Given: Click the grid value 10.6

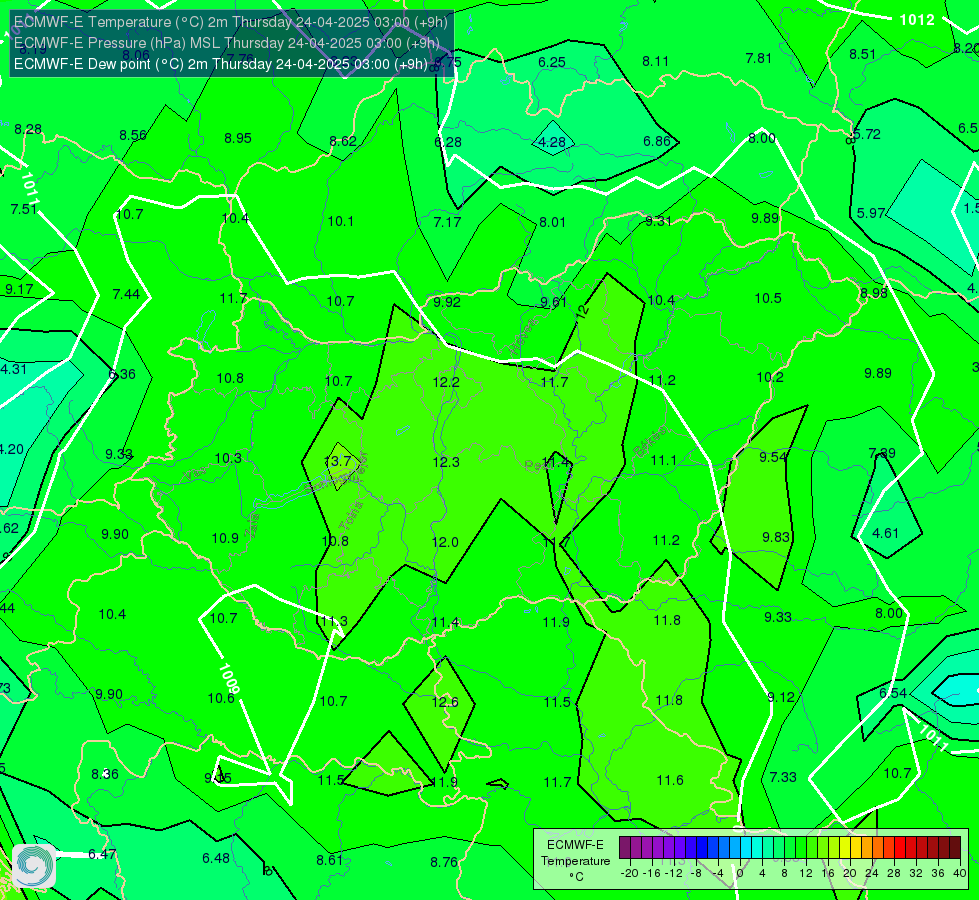Looking at the screenshot, I should pos(221,698).
